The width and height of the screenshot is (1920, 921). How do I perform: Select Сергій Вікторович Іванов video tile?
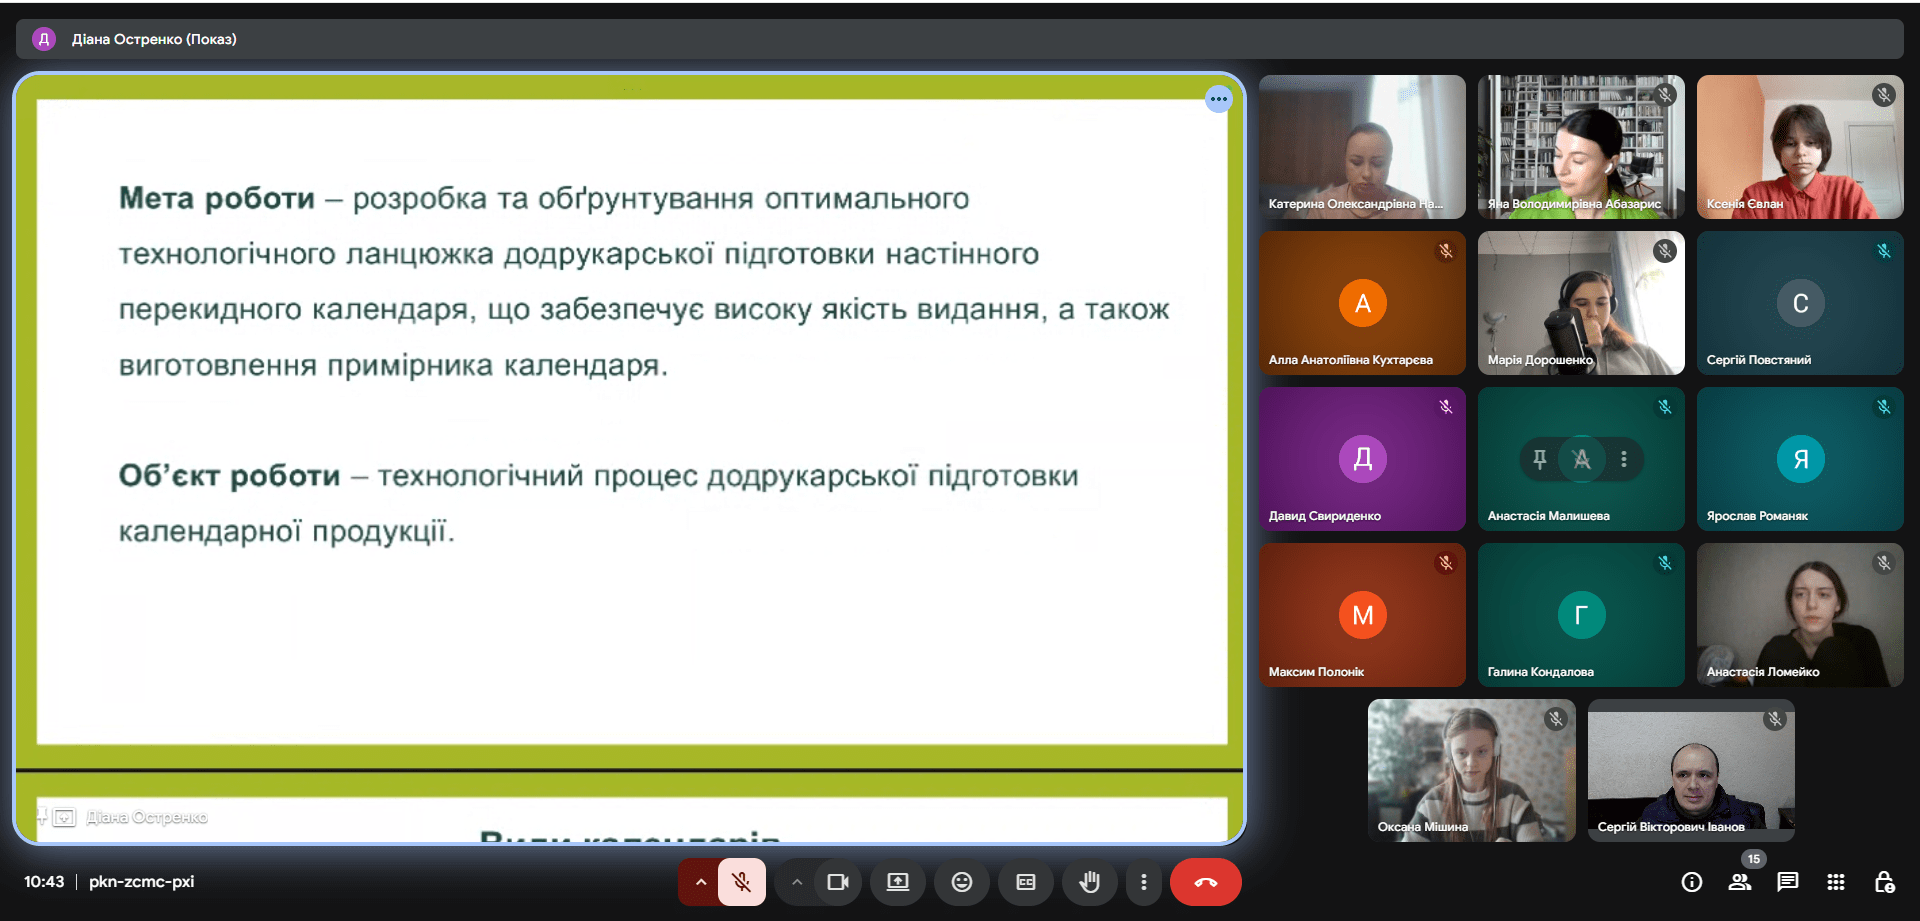click(x=1691, y=770)
